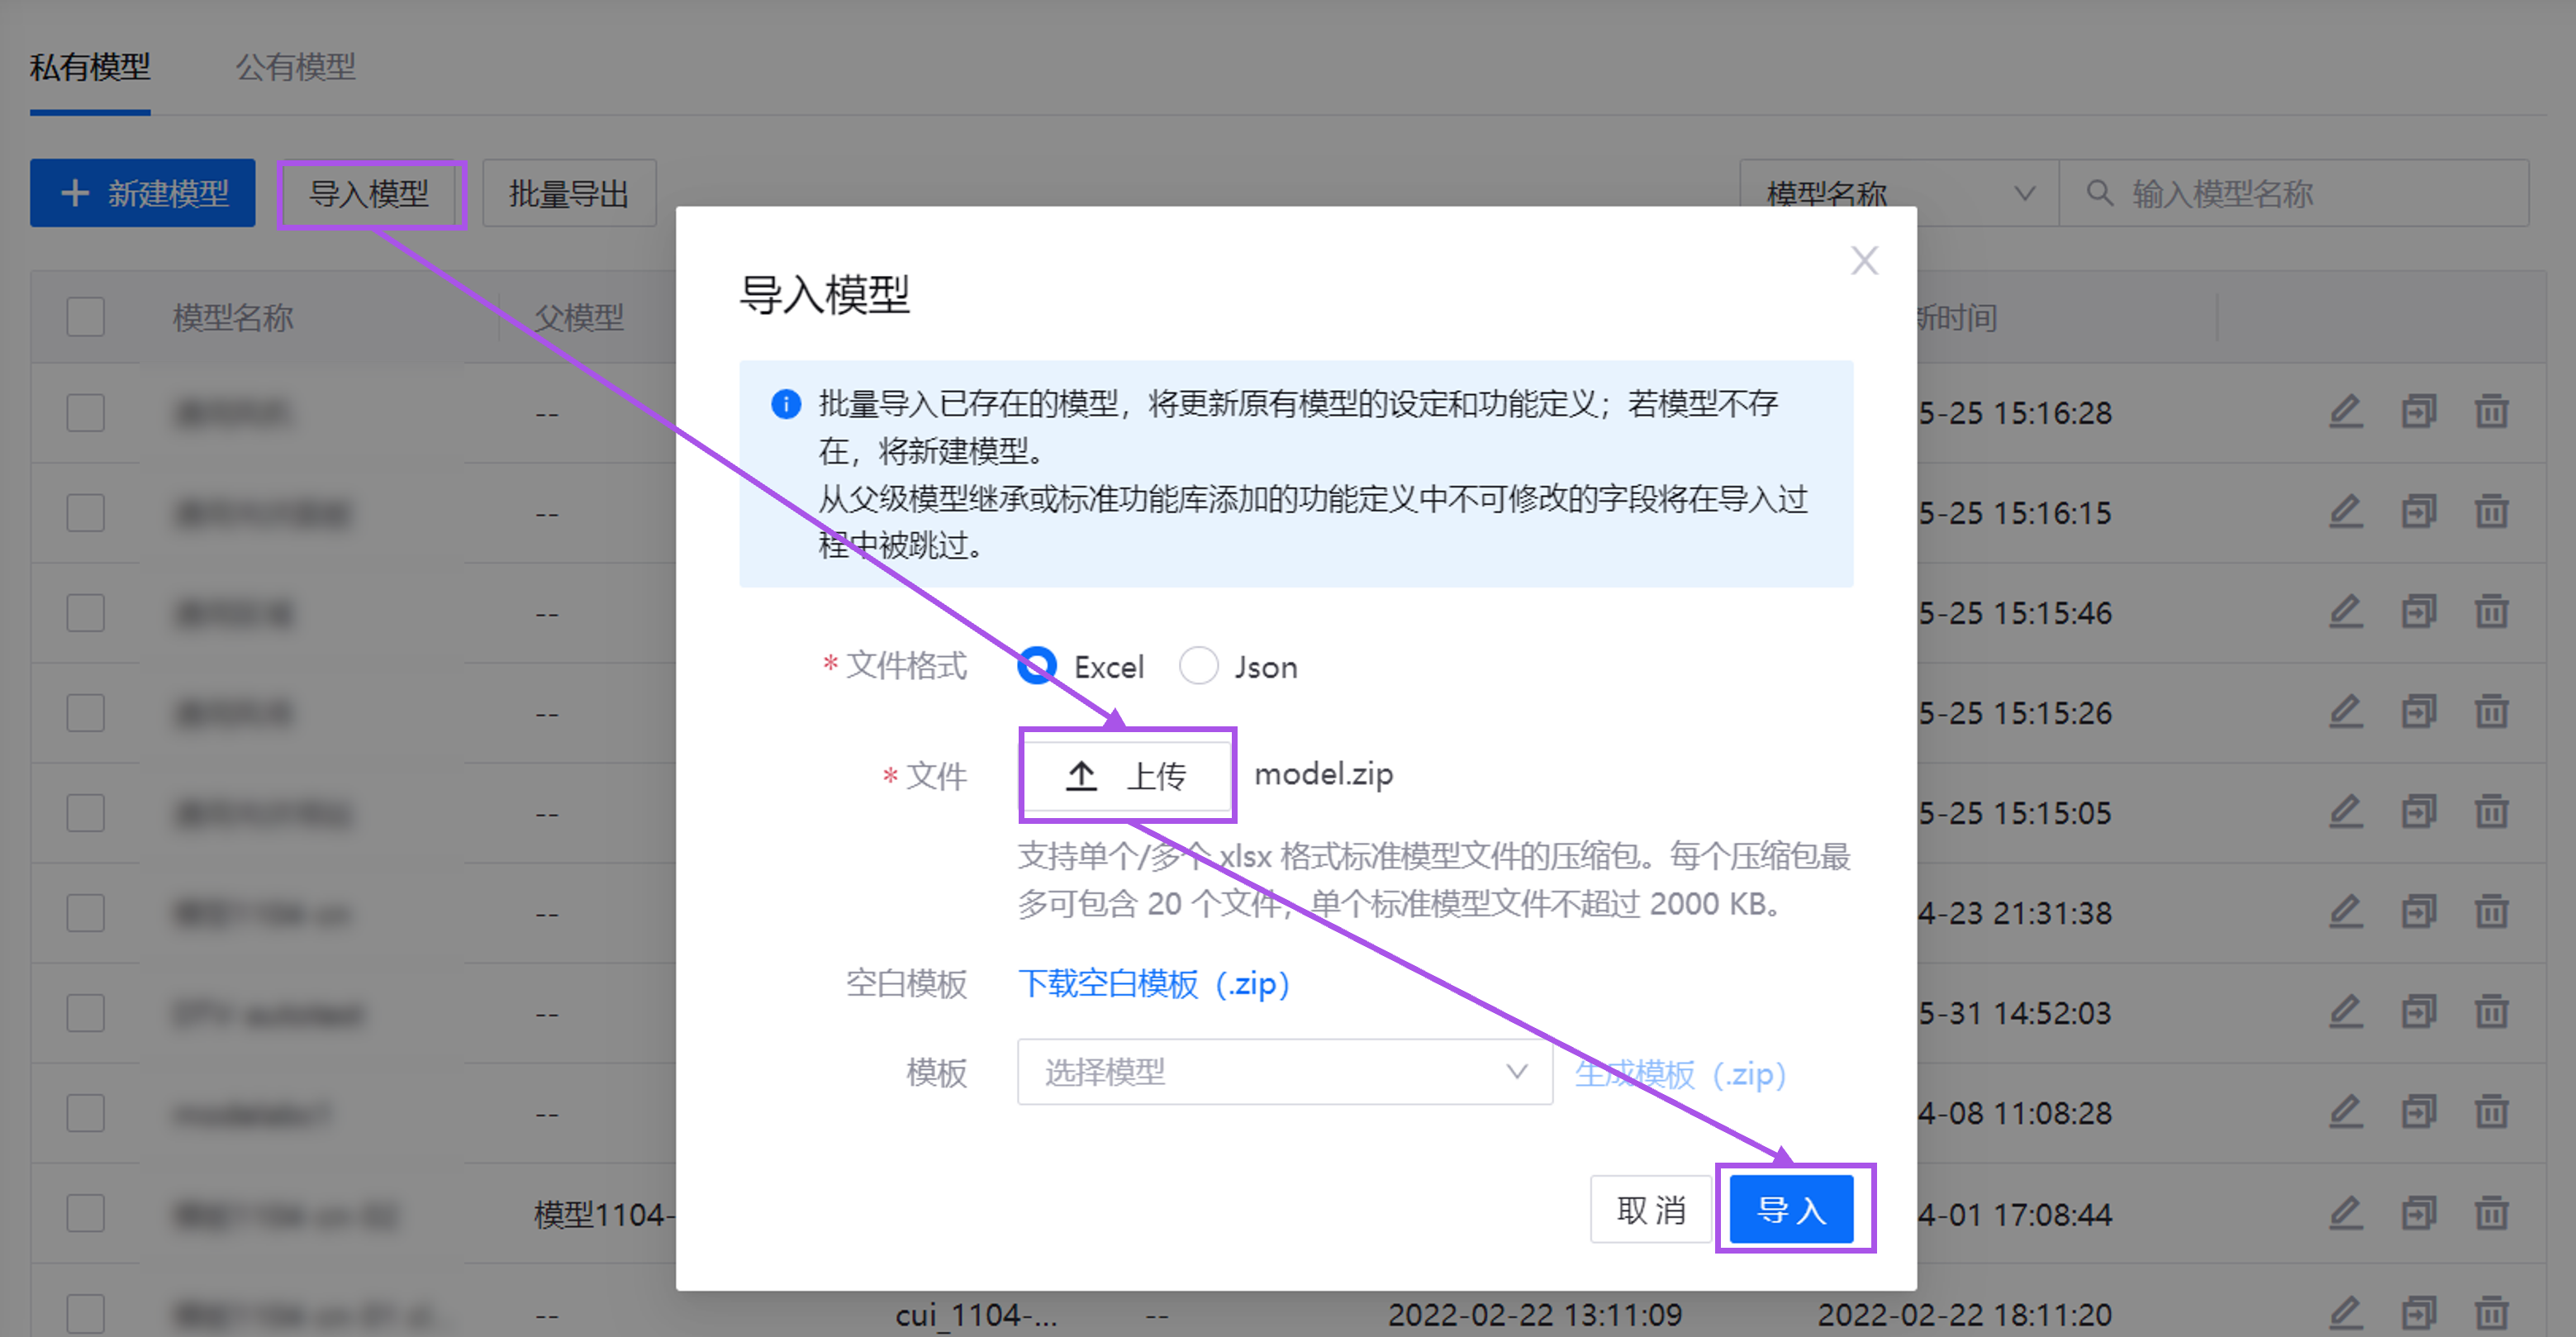Image resolution: width=2576 pixels, height=1337 pixels.
Task: Edit the model updated at 15:15:05
Action: click(2346, 812)
